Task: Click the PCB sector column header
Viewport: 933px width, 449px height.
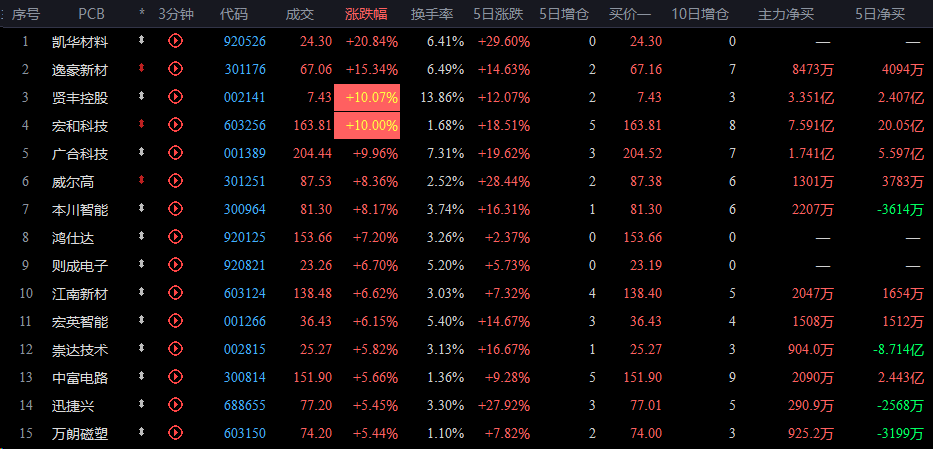Action: click(92, 14)
